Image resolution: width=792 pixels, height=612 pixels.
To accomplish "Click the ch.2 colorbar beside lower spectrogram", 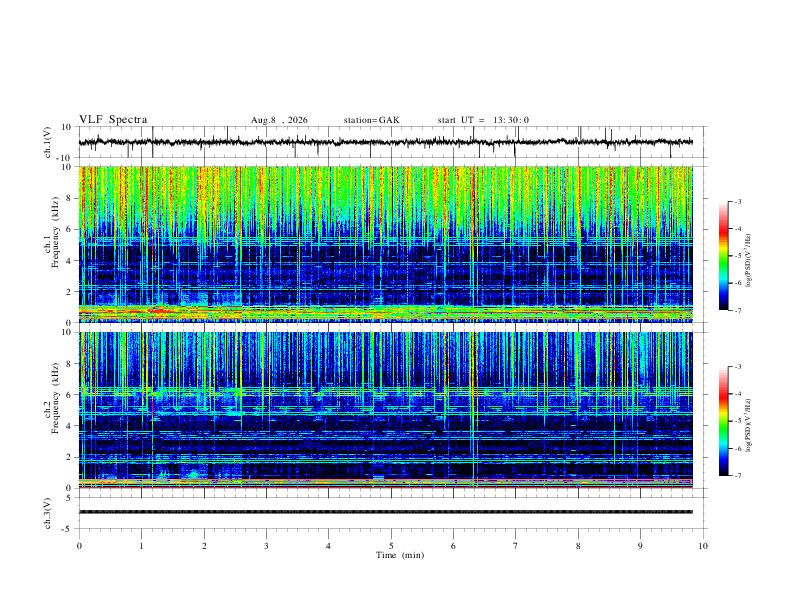I will point(724,421).
